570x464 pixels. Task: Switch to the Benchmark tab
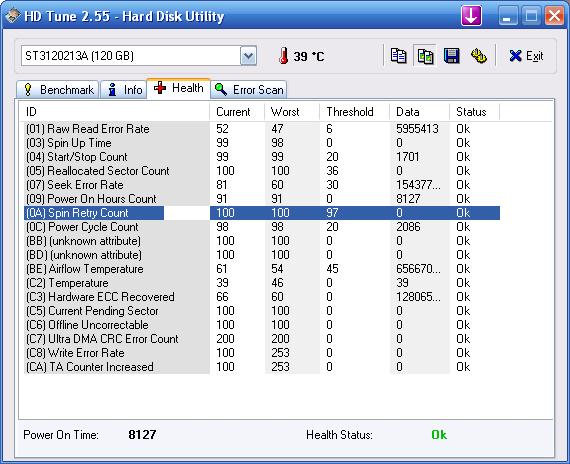(57, 89)
